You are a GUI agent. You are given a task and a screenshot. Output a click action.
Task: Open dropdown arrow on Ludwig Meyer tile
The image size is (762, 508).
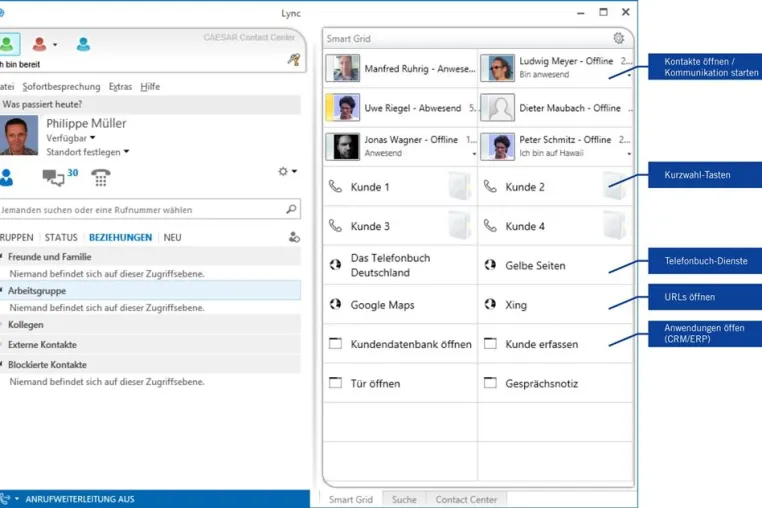pyautogui.click(x=629, y=75)
